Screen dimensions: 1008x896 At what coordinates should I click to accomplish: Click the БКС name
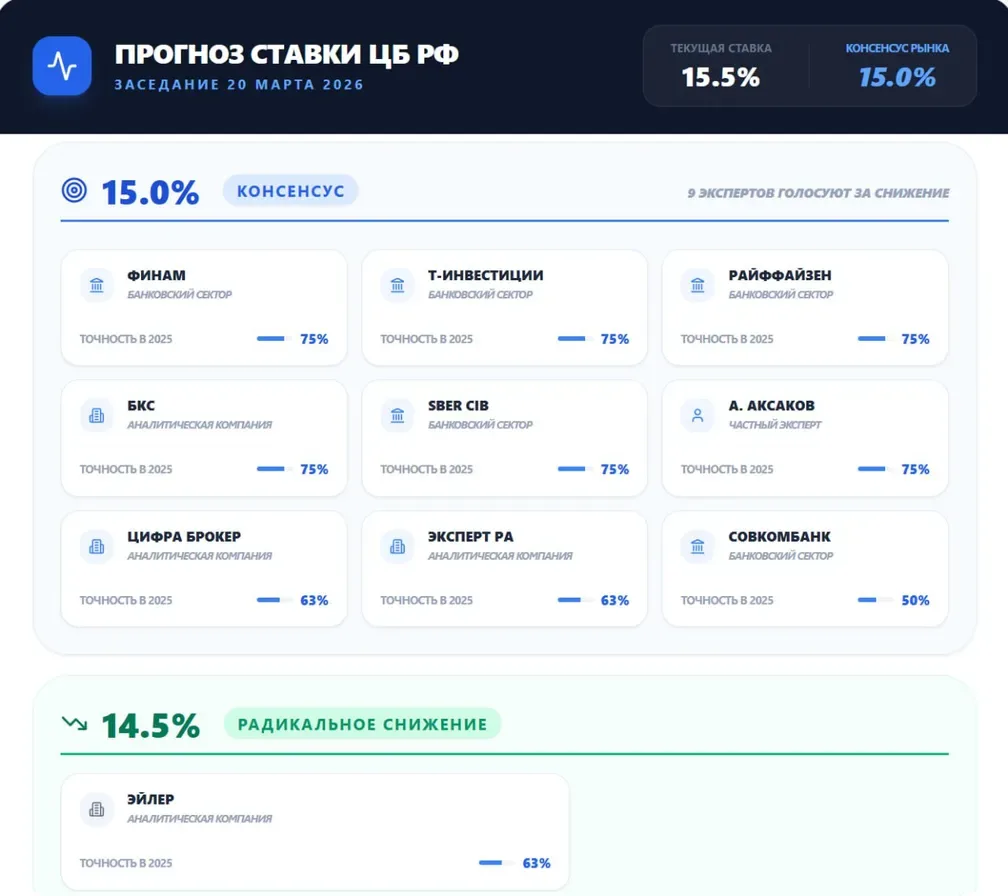pos(141,406)
